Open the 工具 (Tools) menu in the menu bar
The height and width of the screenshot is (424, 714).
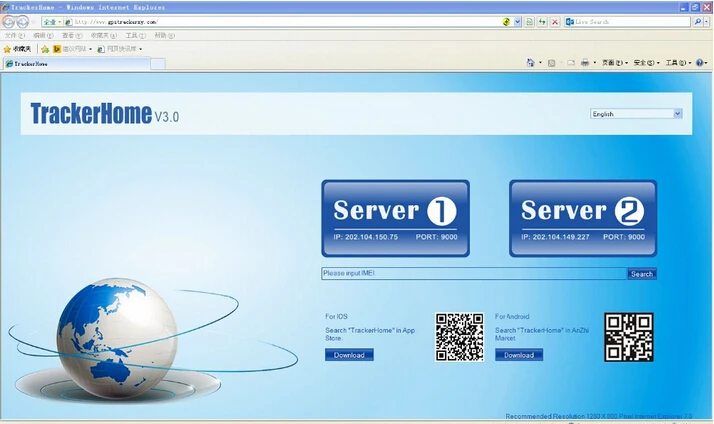click(x=135, y=35)
